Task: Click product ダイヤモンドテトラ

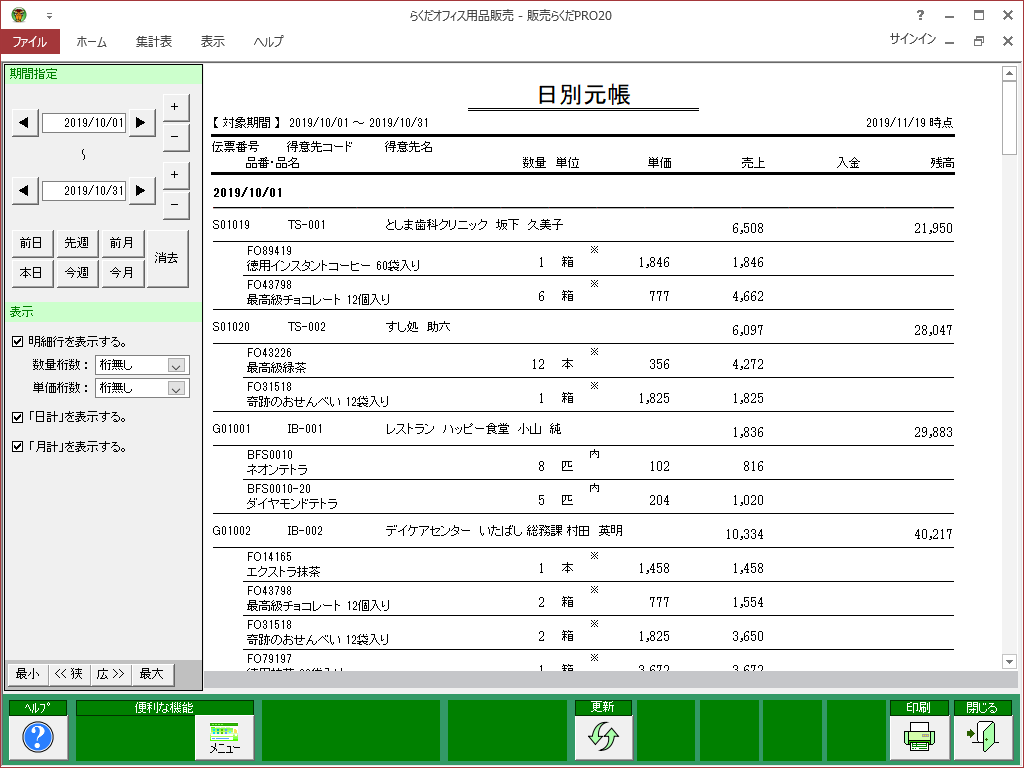Action: [x=292, y=503]
